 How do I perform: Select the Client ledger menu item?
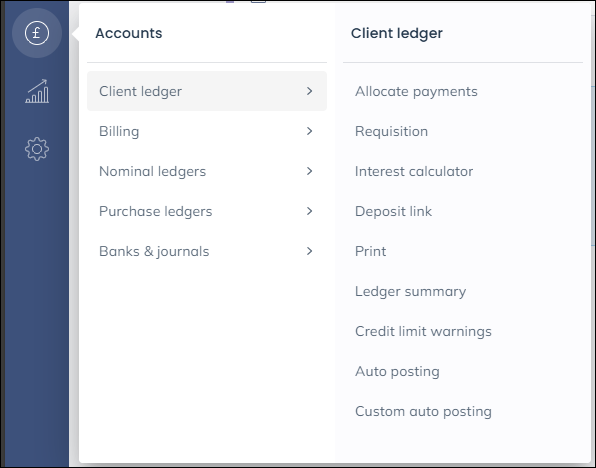click(x=207, y=91)
